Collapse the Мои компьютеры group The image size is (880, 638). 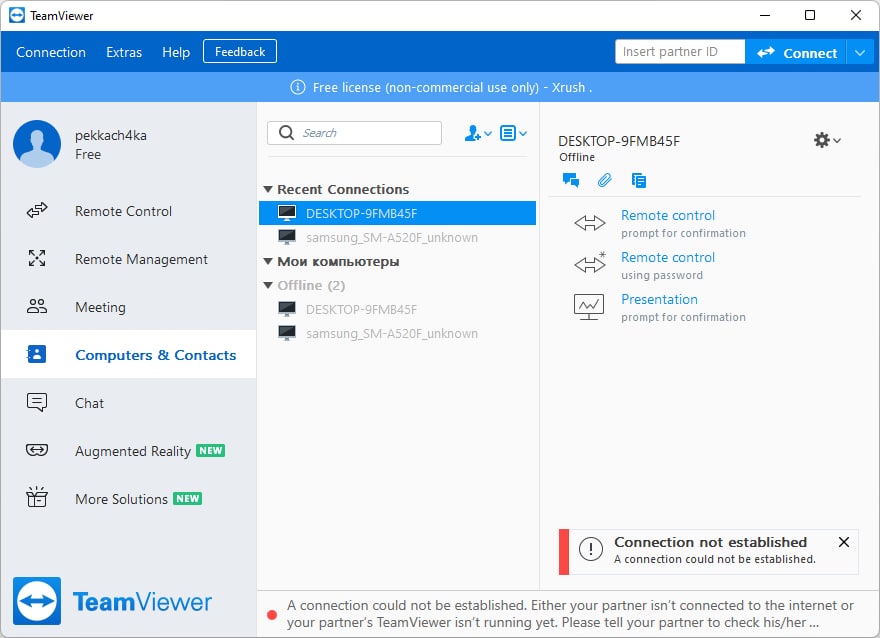[x=268, y=261]
